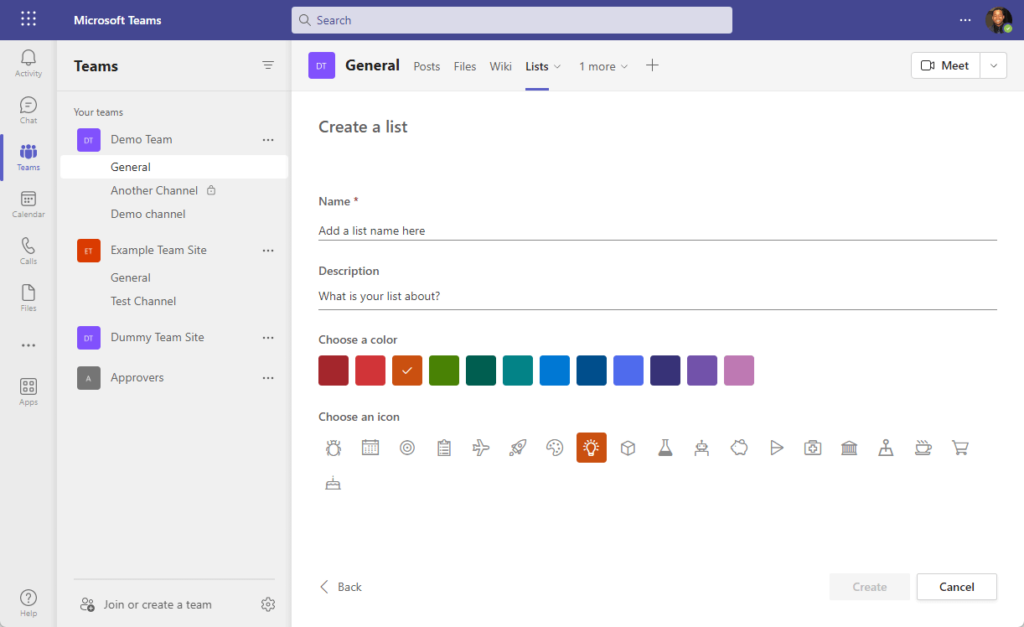Pick the teal color swatch
This screenshot has height=627, width=1024.
pos(518,370)
